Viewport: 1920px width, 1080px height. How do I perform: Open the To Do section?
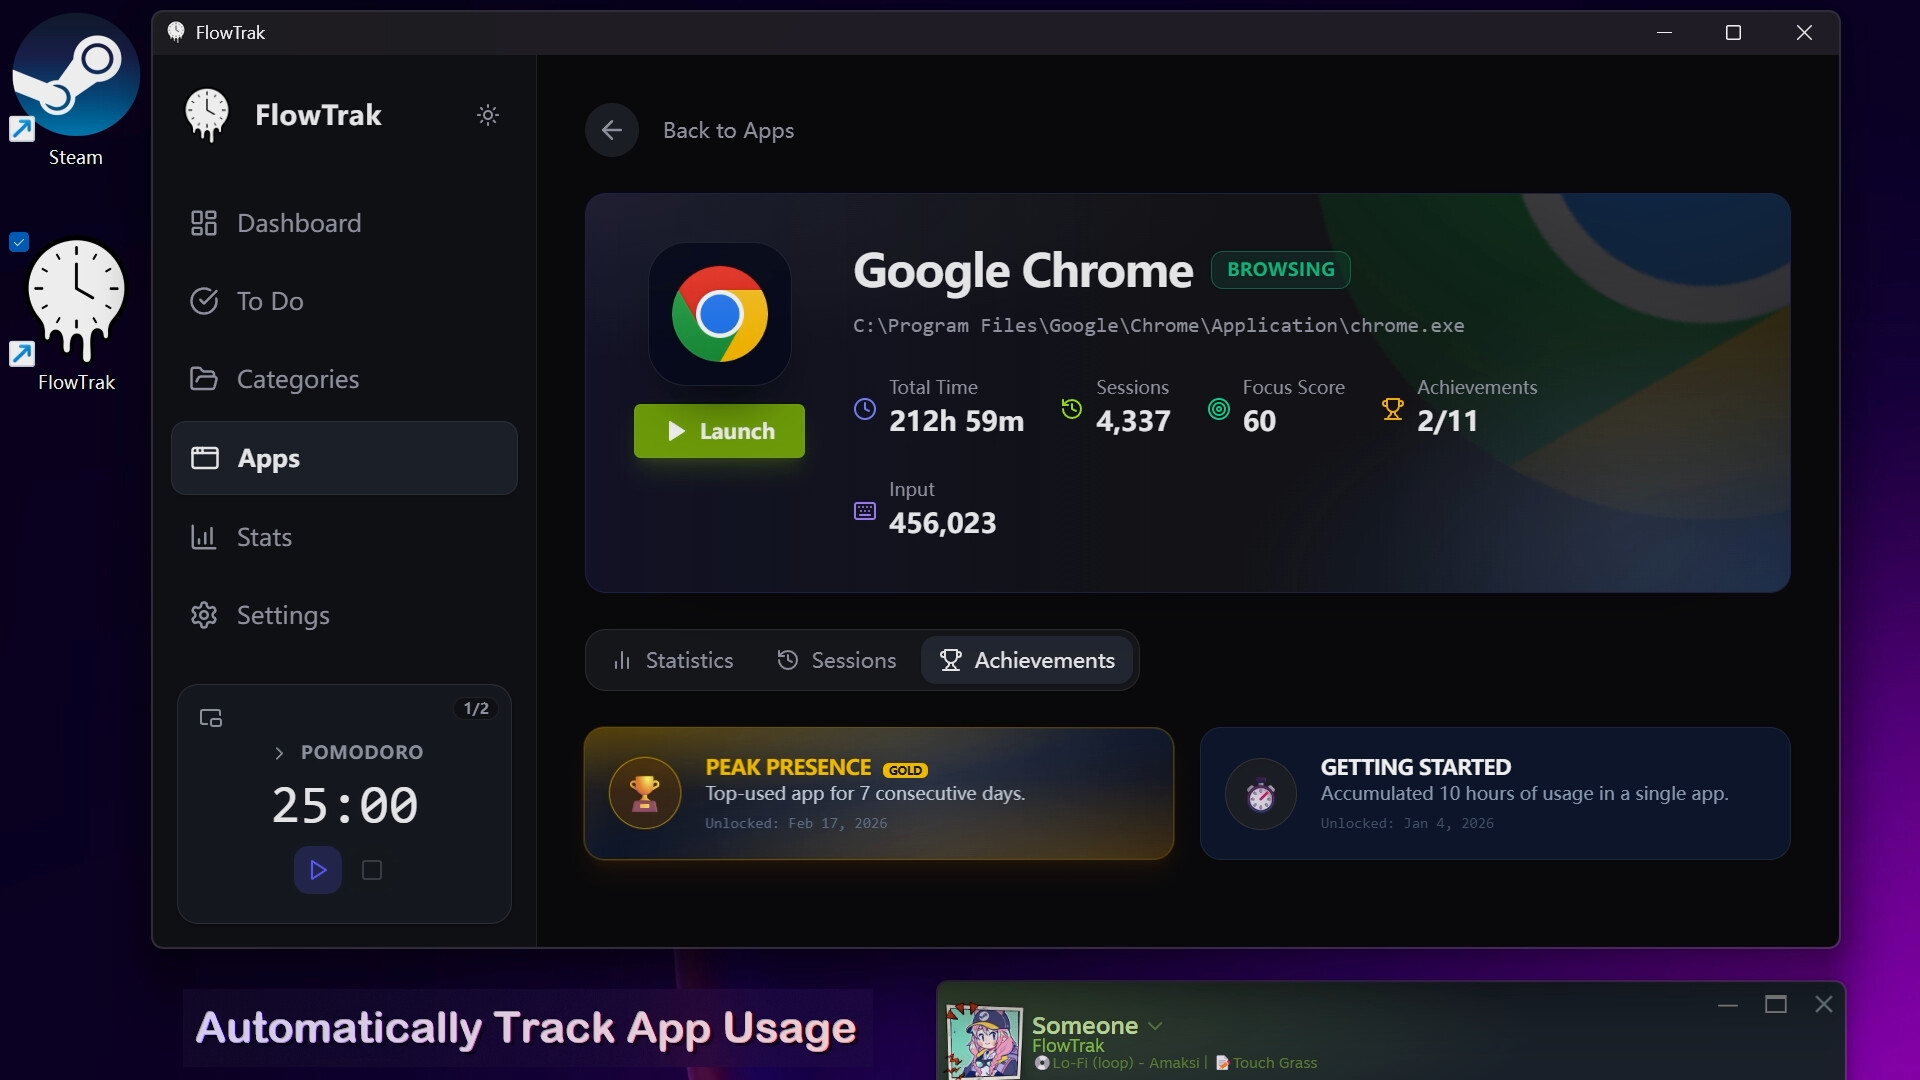[344, 301]
